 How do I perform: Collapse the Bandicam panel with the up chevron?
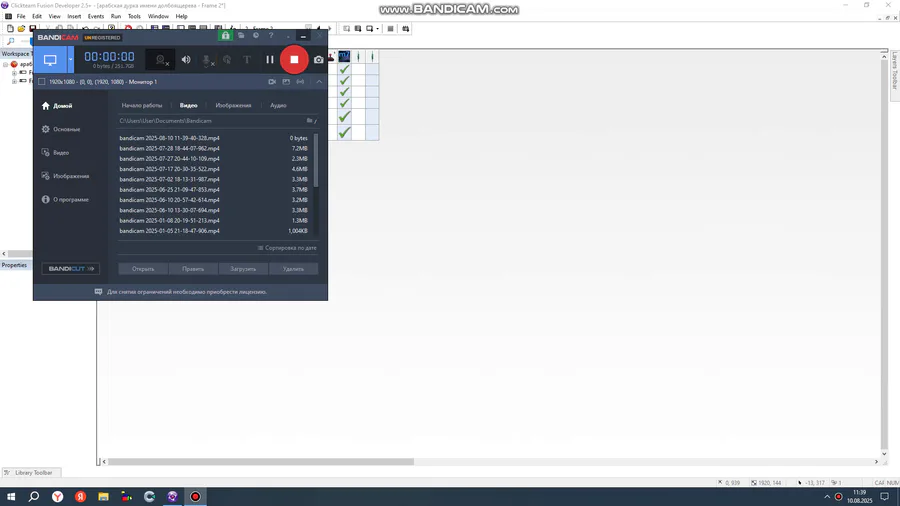pyautogui.click(x=319, y=82)
